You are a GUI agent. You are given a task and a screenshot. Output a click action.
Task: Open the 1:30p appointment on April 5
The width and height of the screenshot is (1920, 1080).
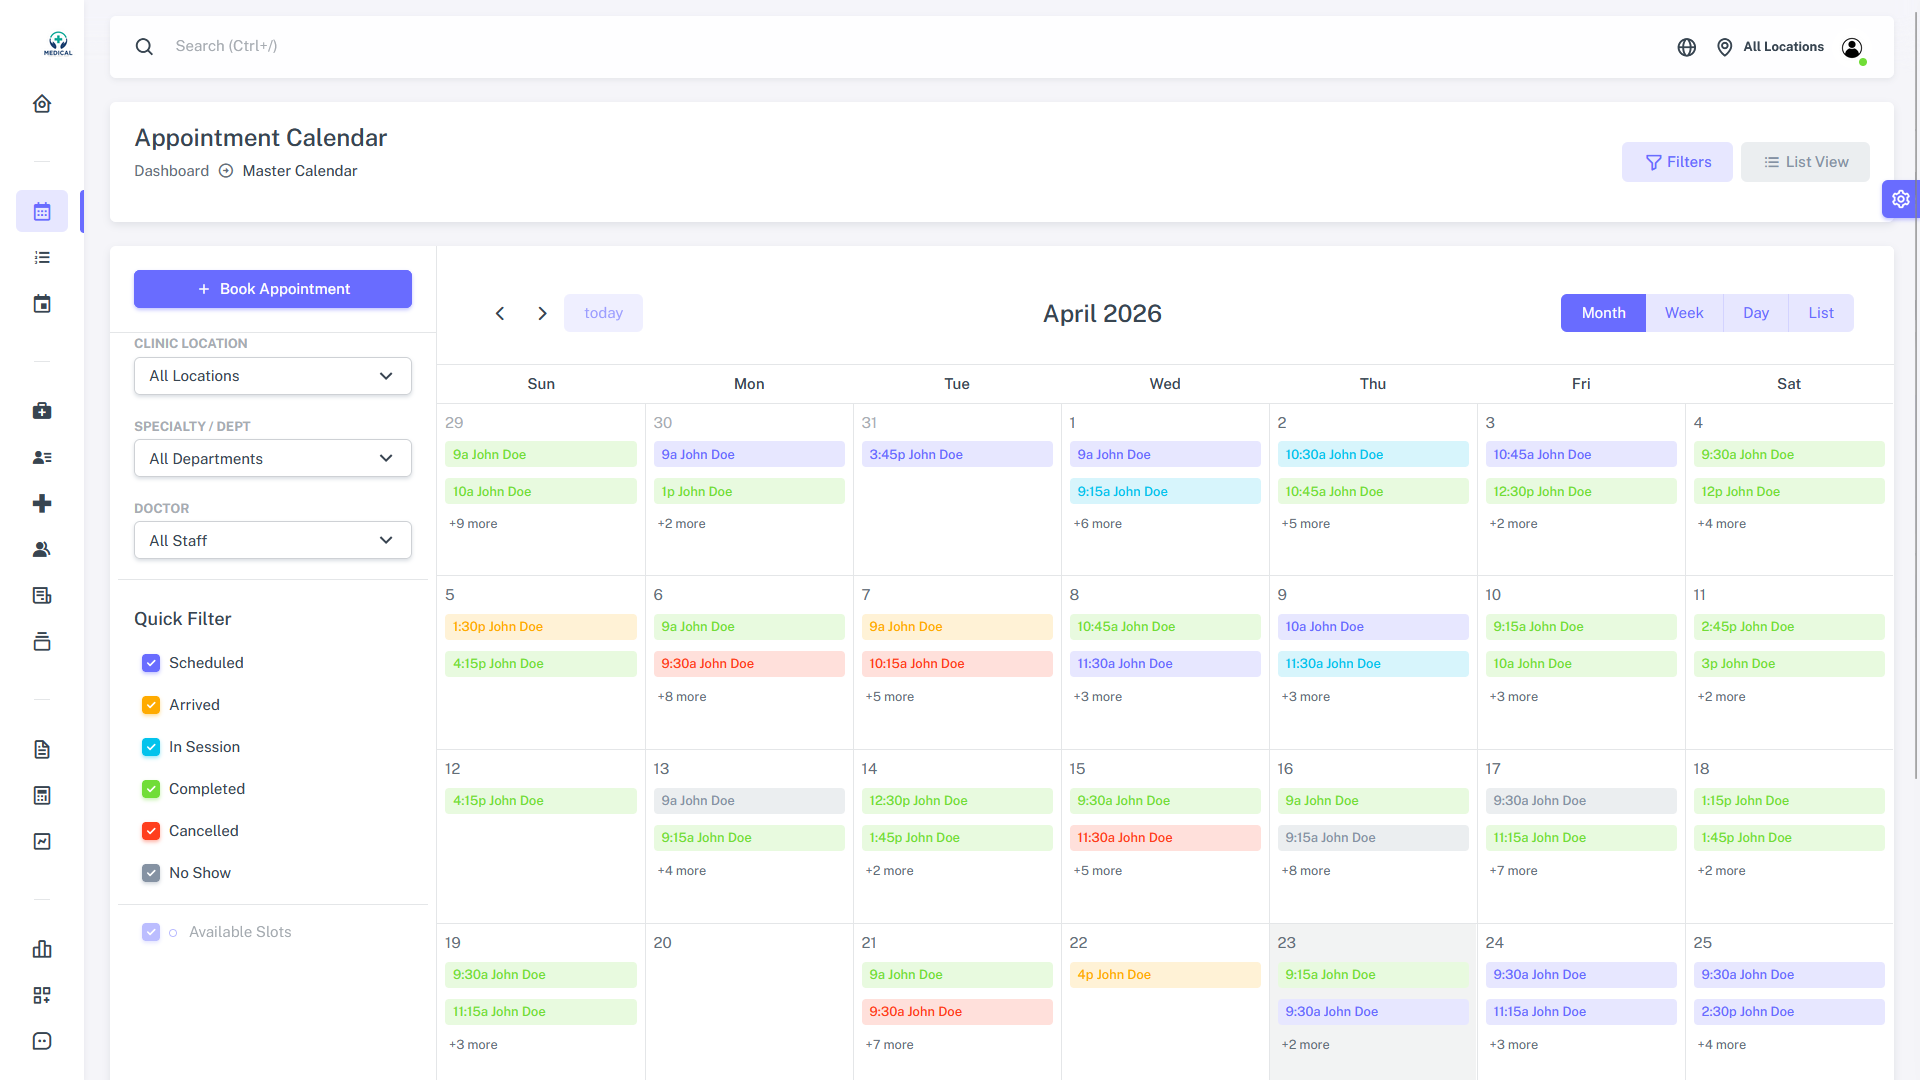click(541, 627)
